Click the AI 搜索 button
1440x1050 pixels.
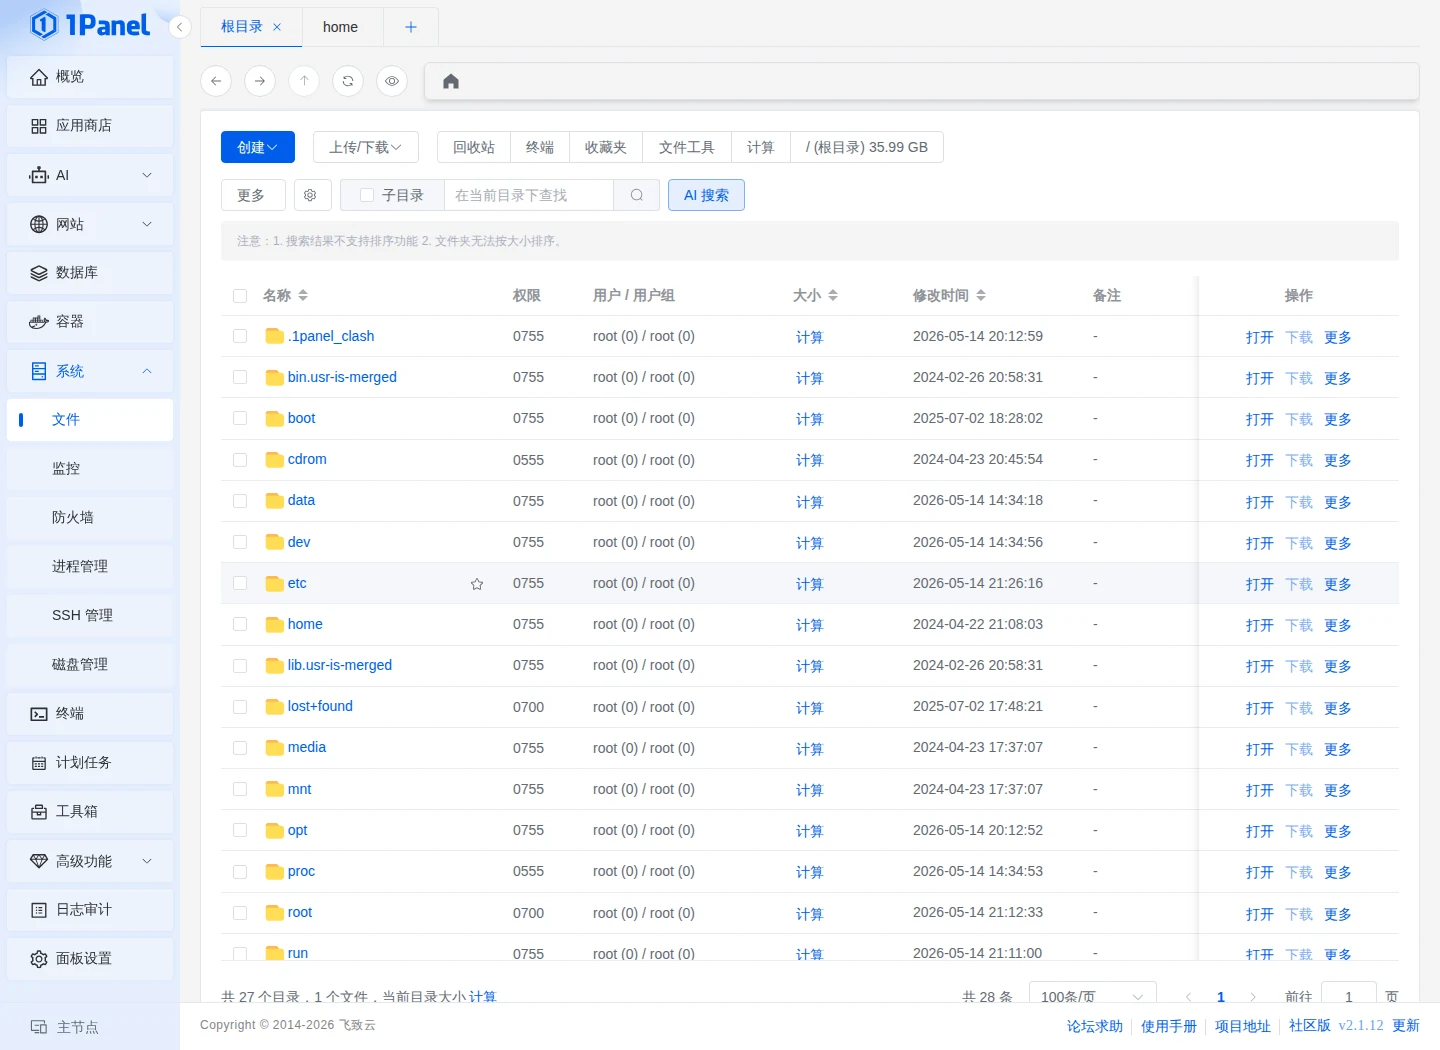tap(706, 195)
